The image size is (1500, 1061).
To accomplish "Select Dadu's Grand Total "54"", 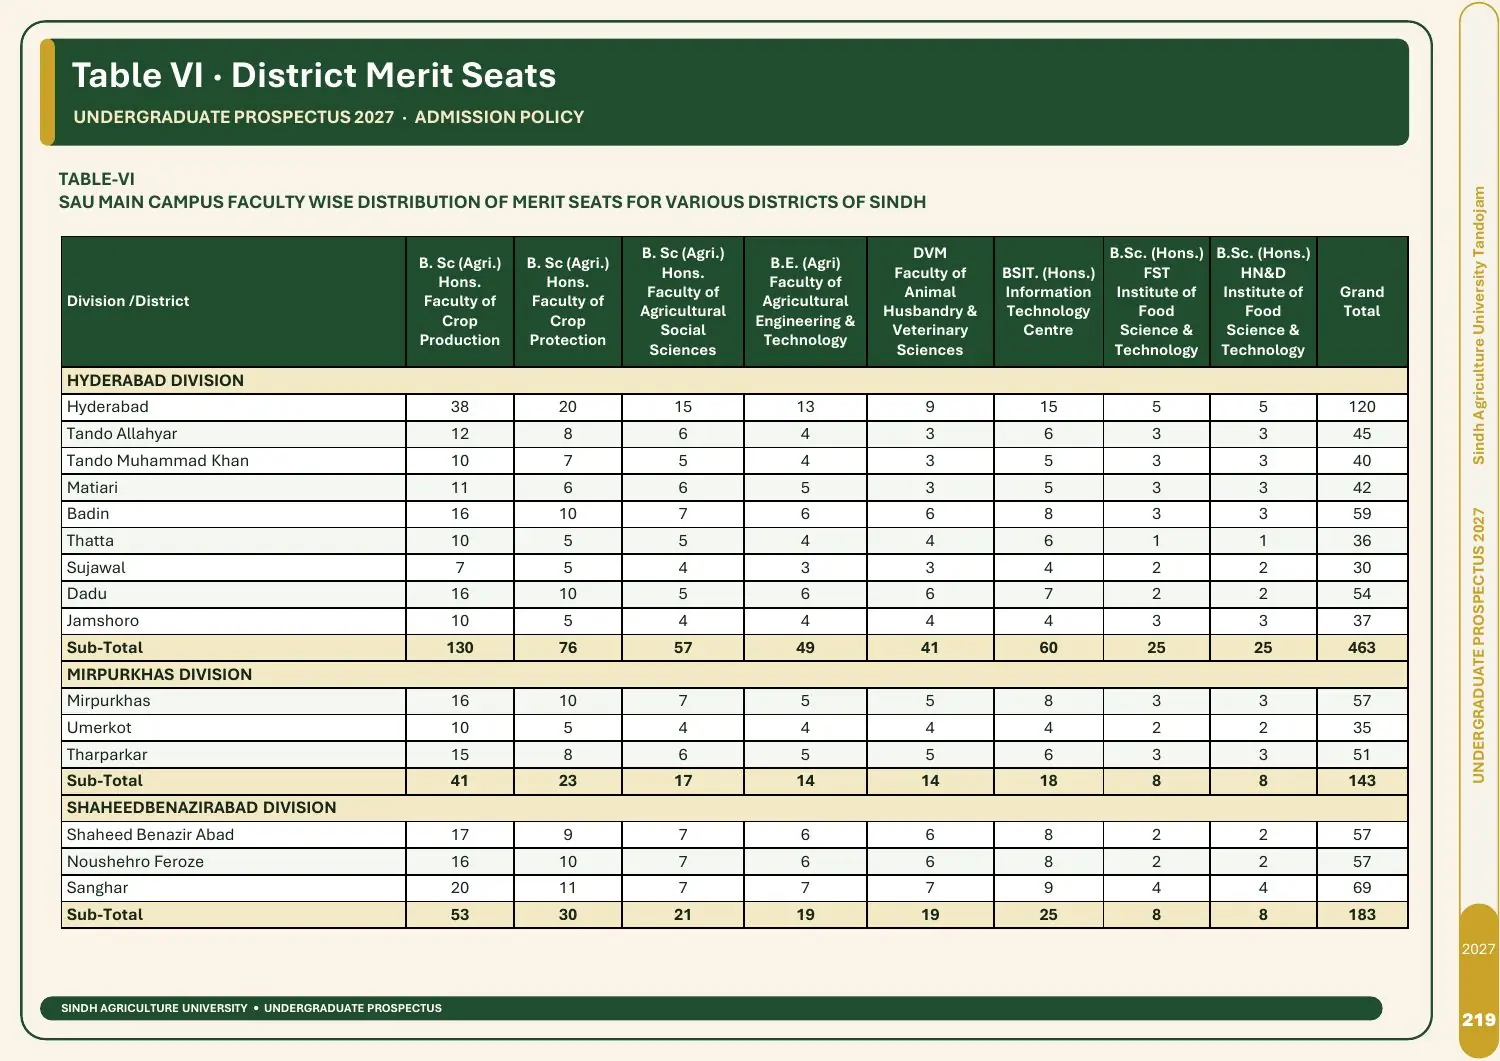I will (x=1362, y=594).
